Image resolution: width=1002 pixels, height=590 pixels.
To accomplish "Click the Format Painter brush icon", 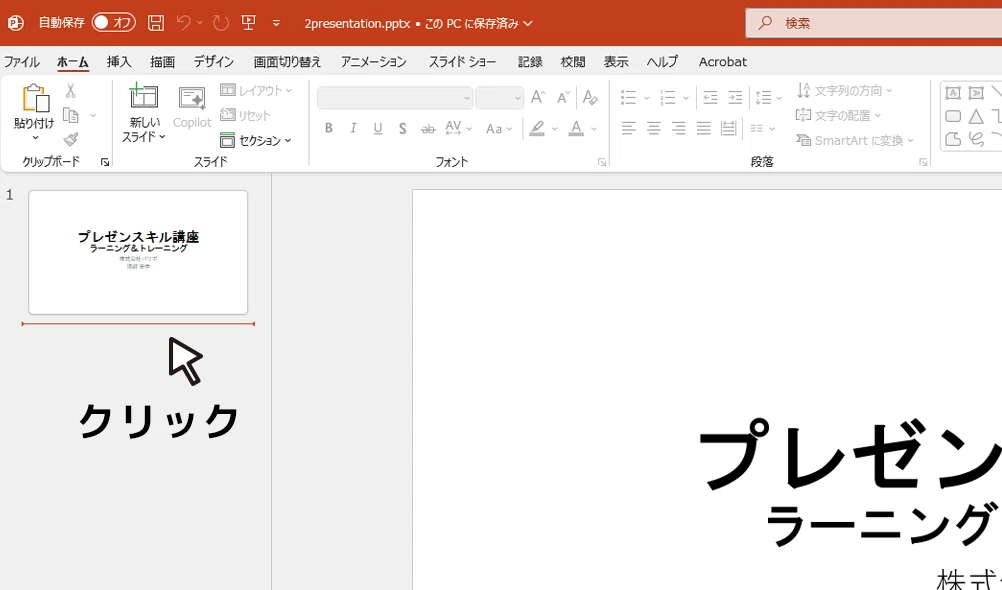I will 71,139.
